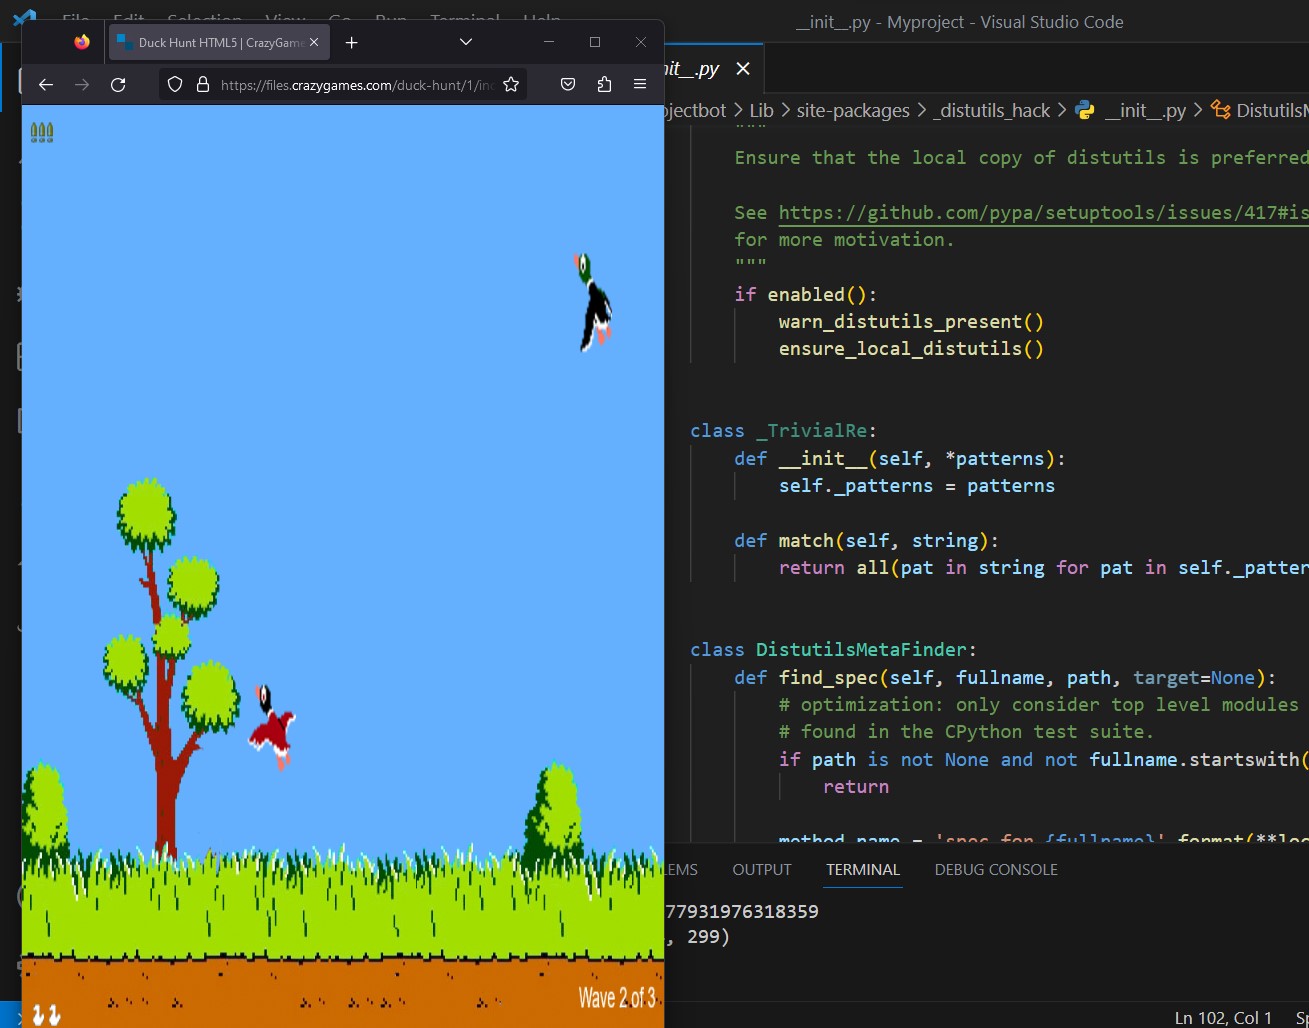1309x1028 pixels.
Task: Click the terminal output number 77931976318359
Action: (741, 911)
